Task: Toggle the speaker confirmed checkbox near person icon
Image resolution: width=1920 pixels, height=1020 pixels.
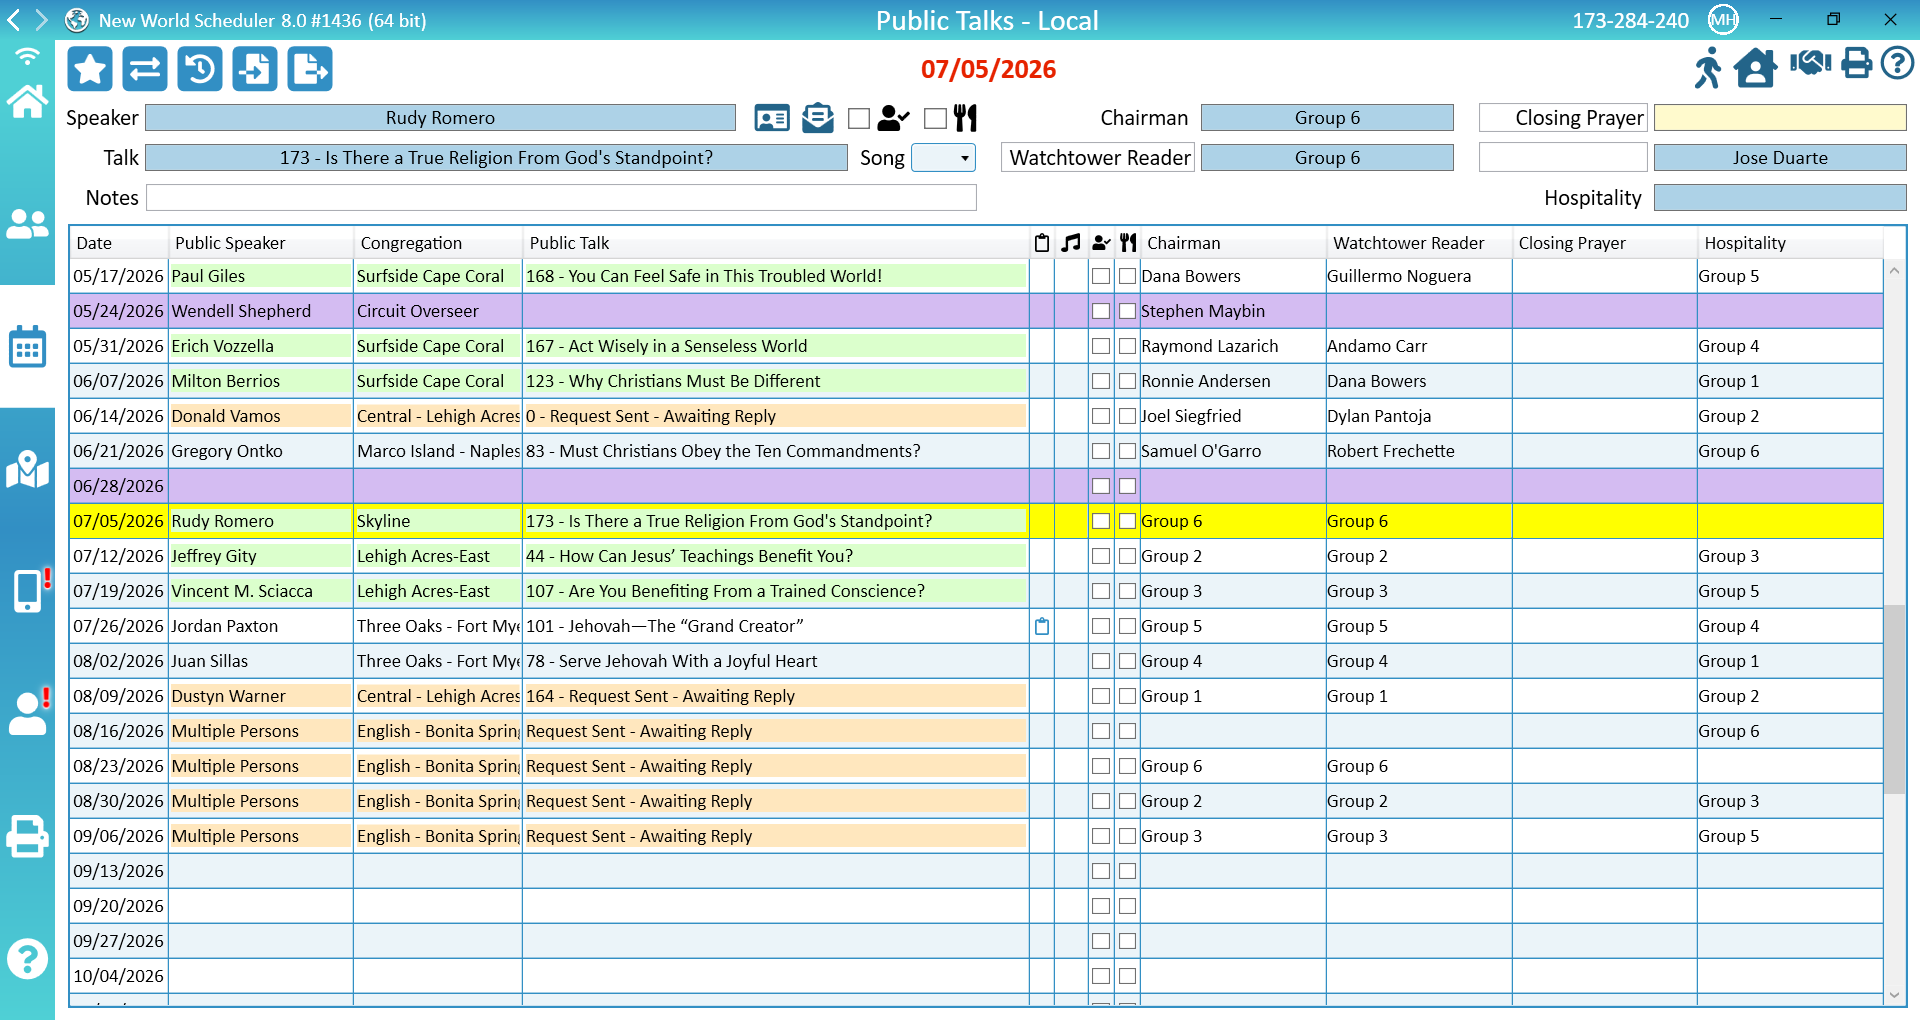Action: pyautogui.click(x=859, y=118)
